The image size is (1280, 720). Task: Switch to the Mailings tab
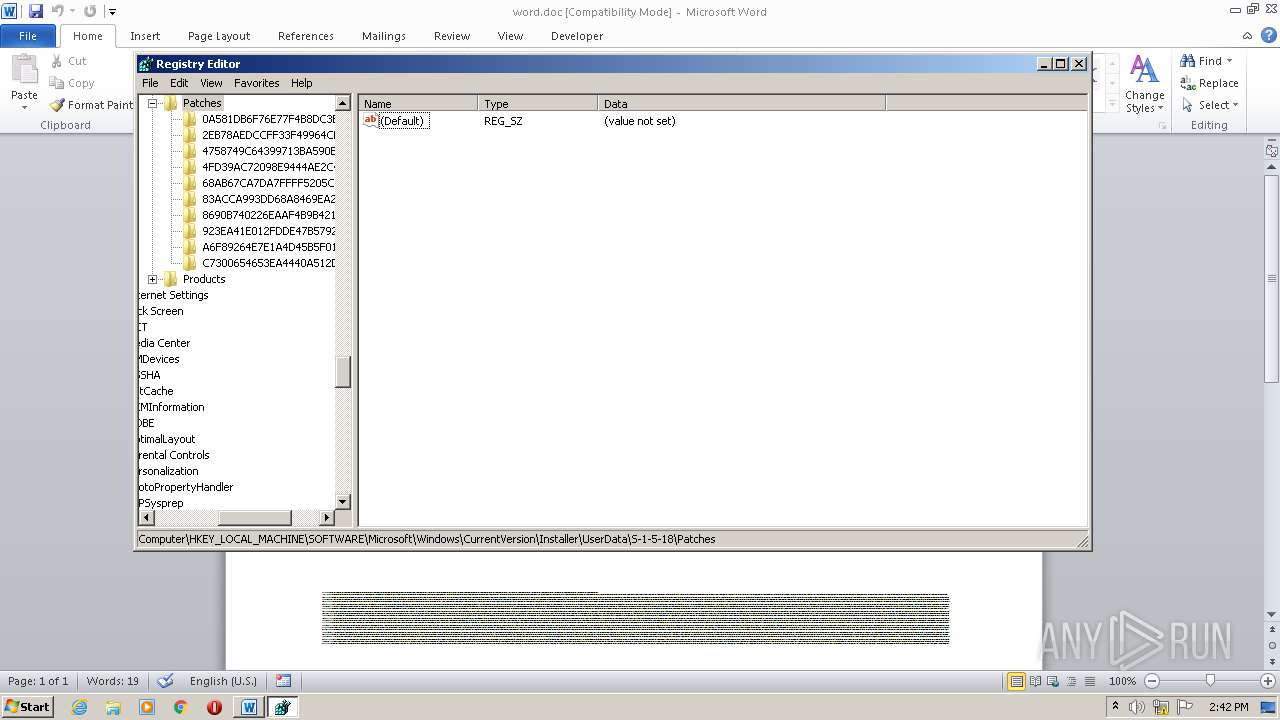pyautogui.click(x=384, y=36)
